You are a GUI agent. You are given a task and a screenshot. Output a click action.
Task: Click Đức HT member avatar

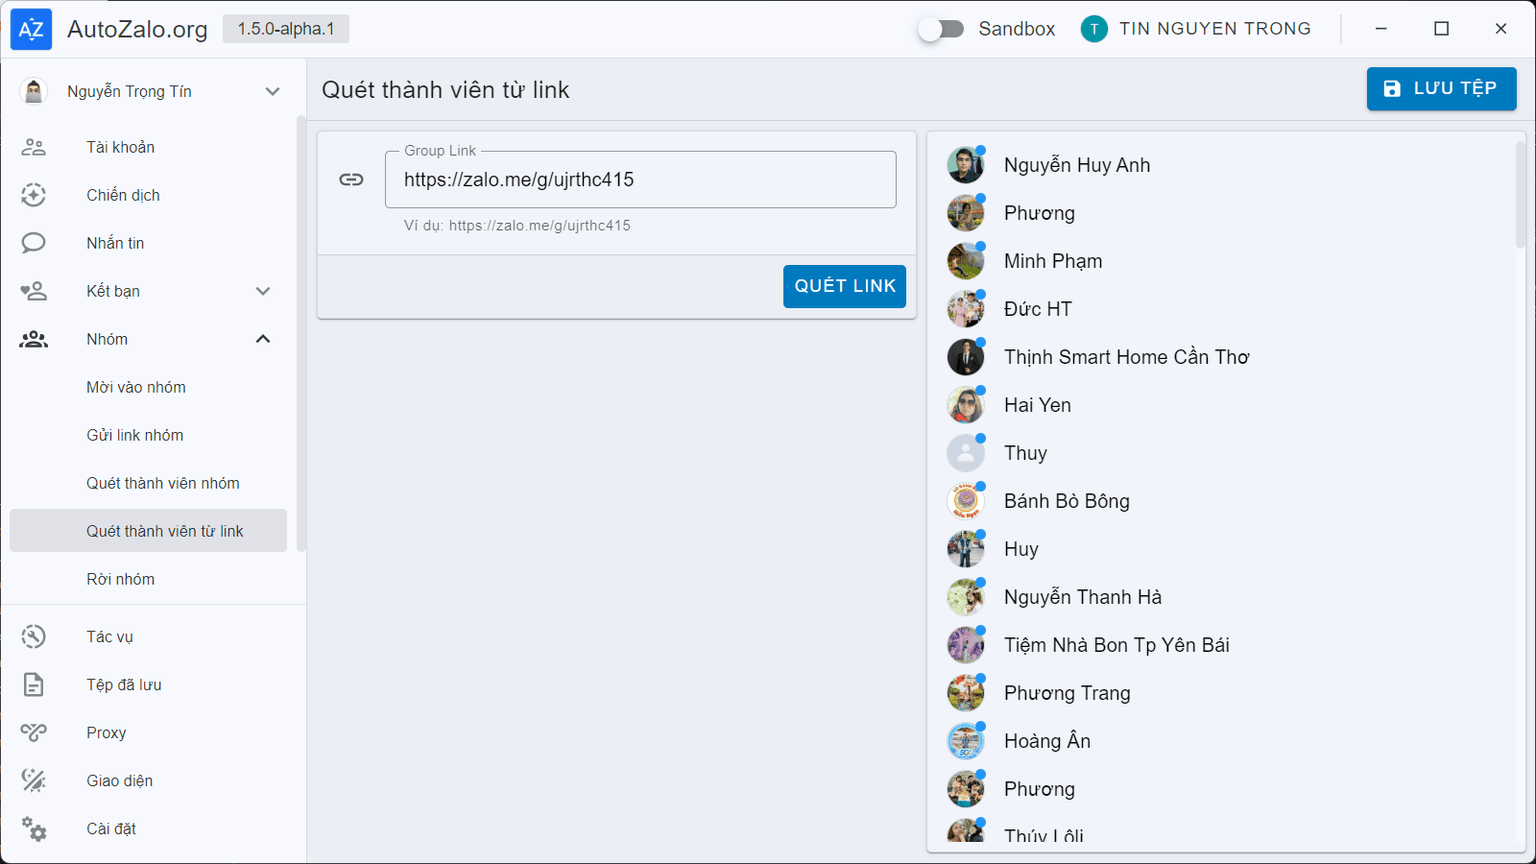pyautogui.click(x=966, y=309)
